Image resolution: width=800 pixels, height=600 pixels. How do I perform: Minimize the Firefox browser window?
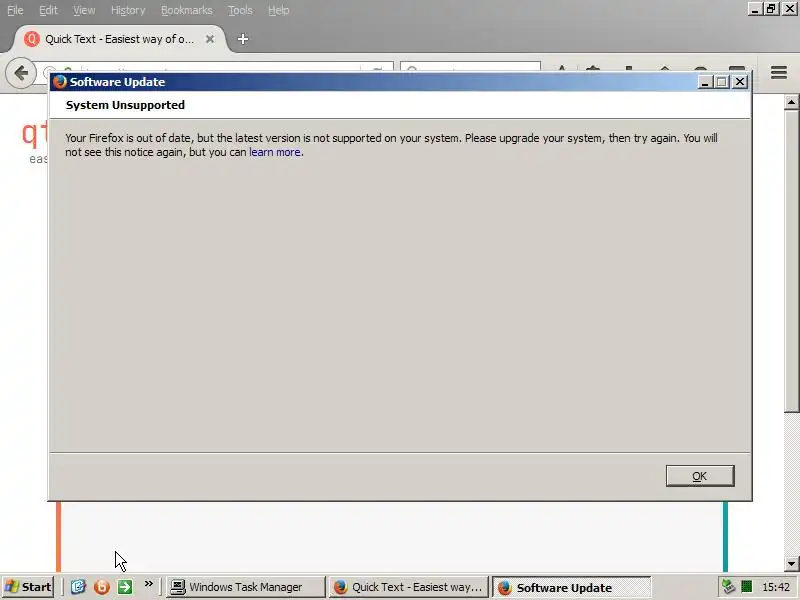pyautogui.click(x=755, y=9)
